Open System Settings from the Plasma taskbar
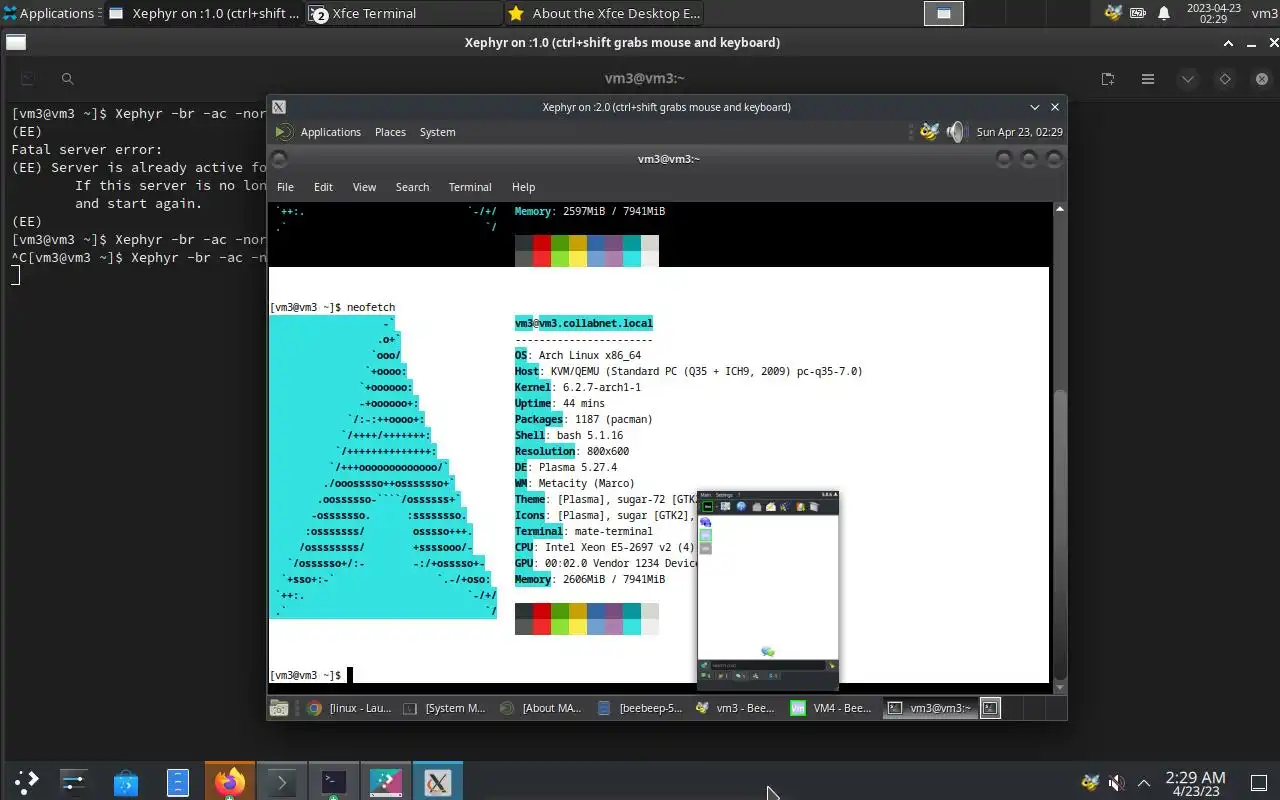The width and height of the screenshot is (1280, 800). 74,781
